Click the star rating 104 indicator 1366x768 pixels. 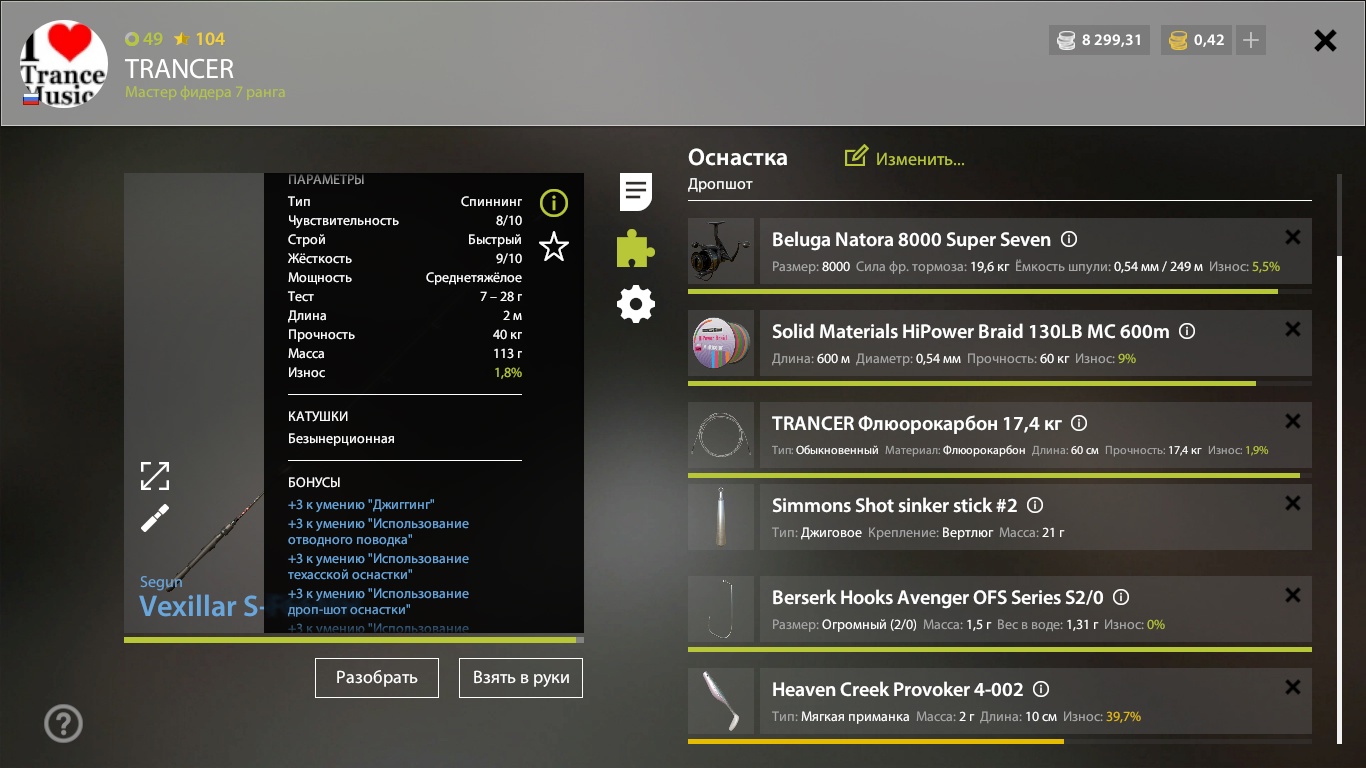[x=200, y=39]
